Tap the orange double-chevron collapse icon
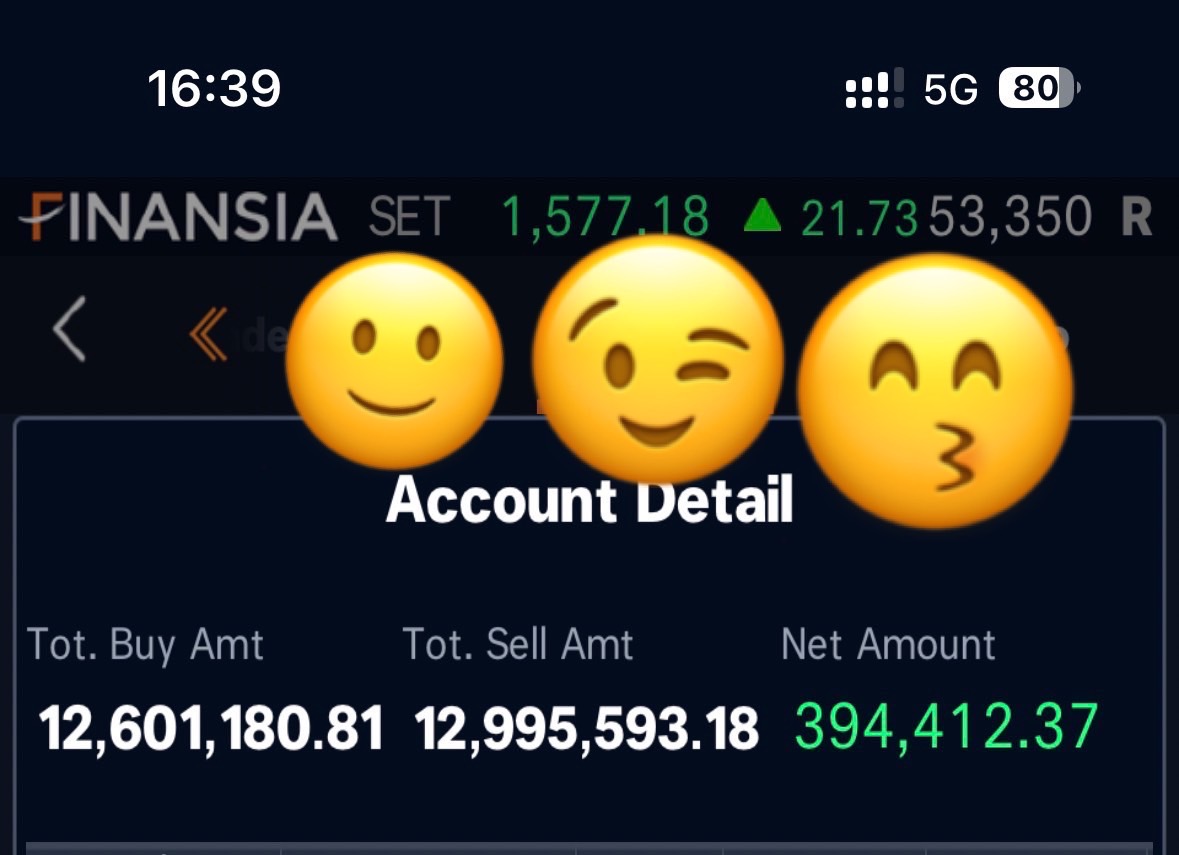This screenshot has height=855, width=1179. point(208,334)
